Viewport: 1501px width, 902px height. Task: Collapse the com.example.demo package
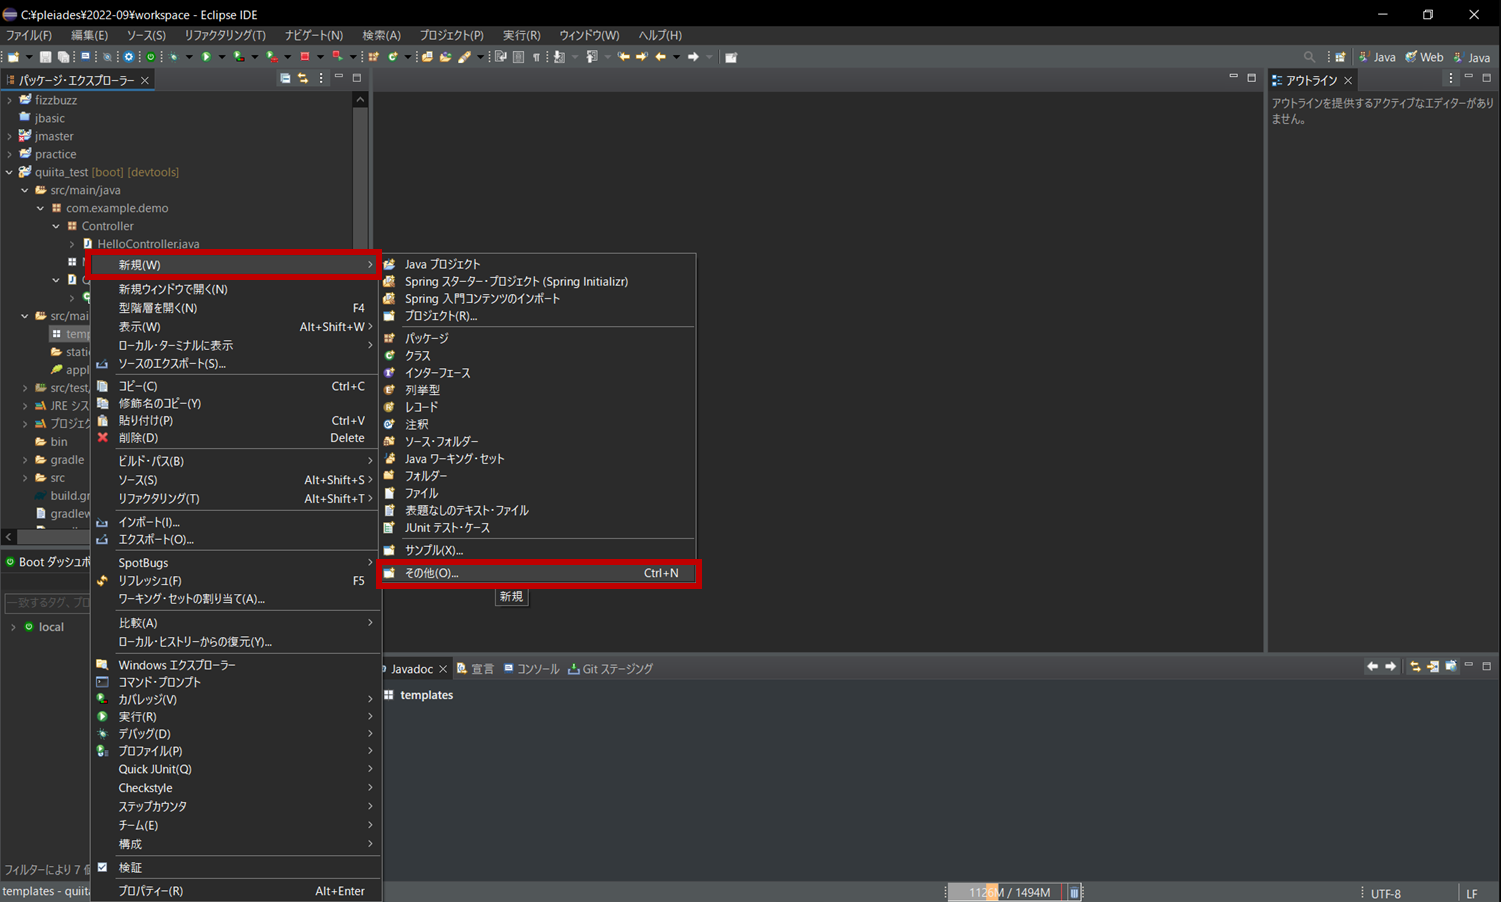click(41, 208)
